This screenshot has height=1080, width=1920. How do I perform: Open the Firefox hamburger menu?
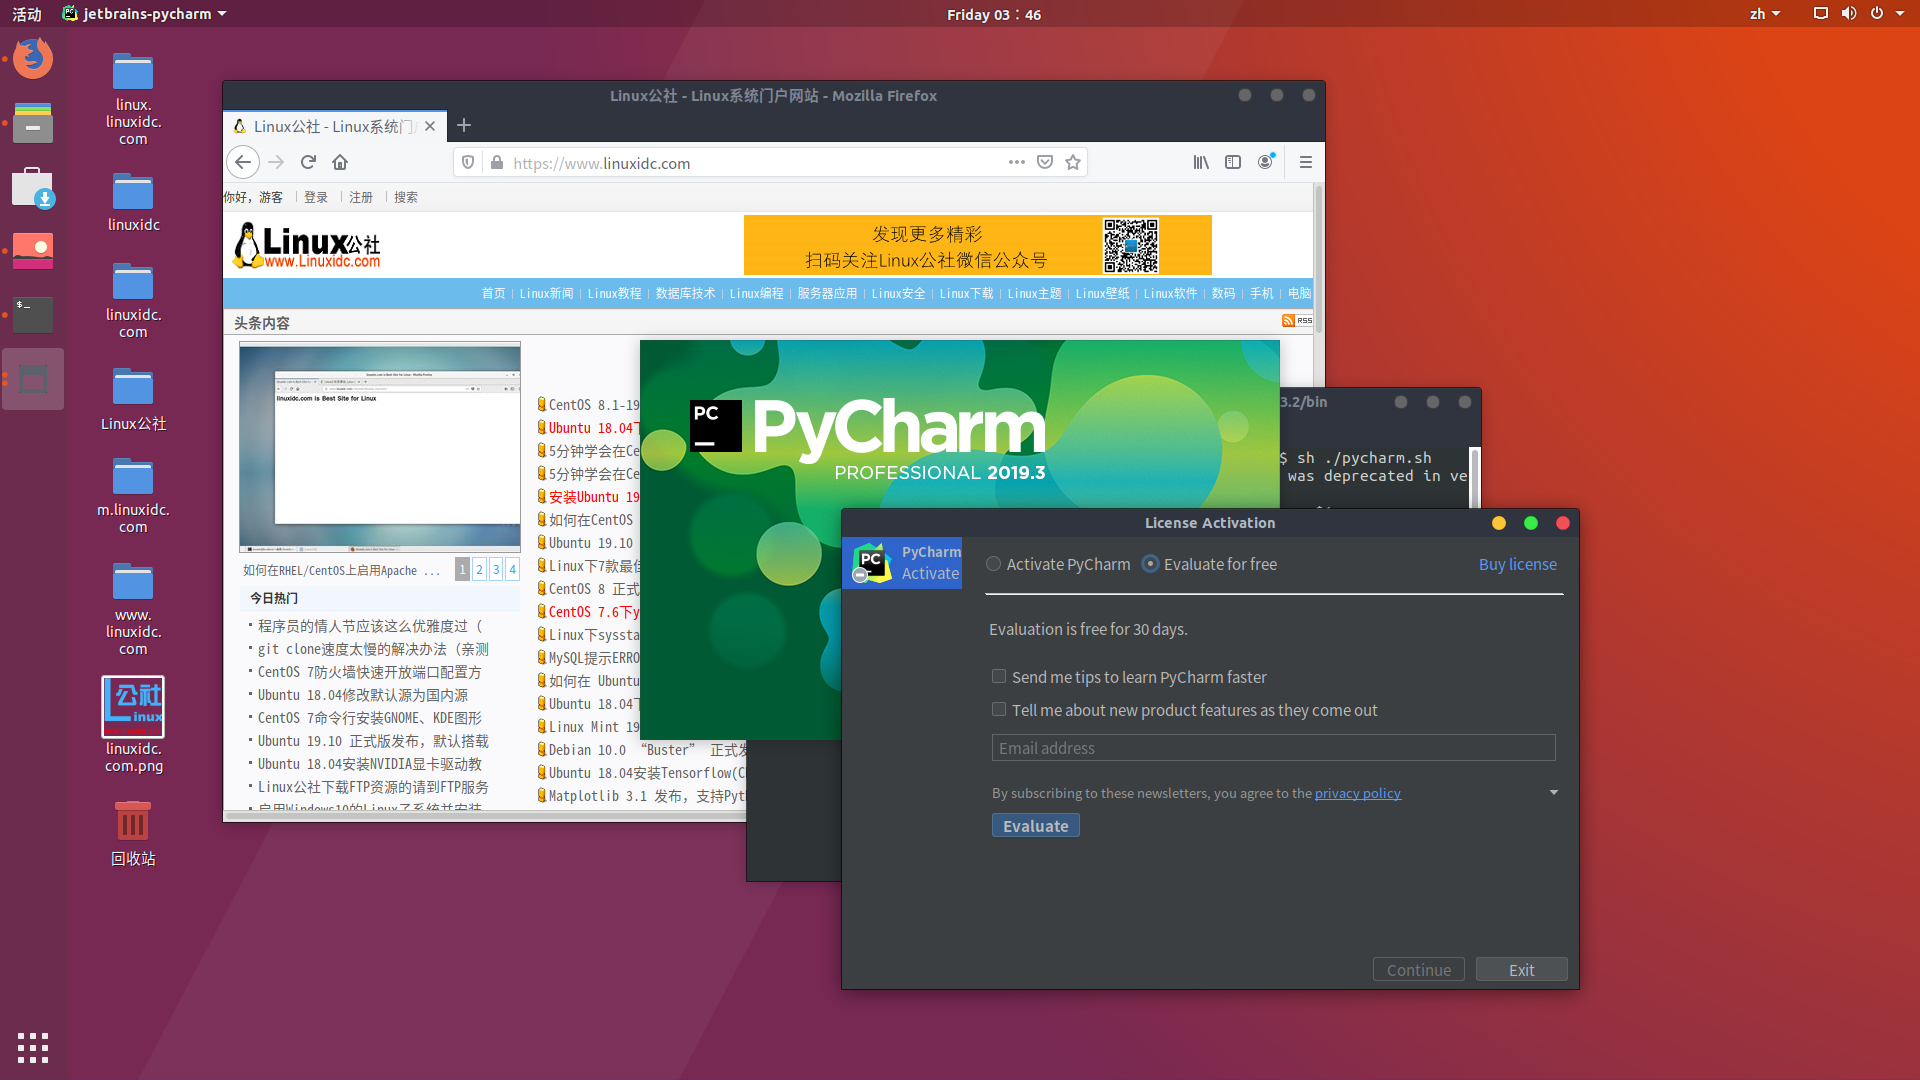pos(1305,162)
